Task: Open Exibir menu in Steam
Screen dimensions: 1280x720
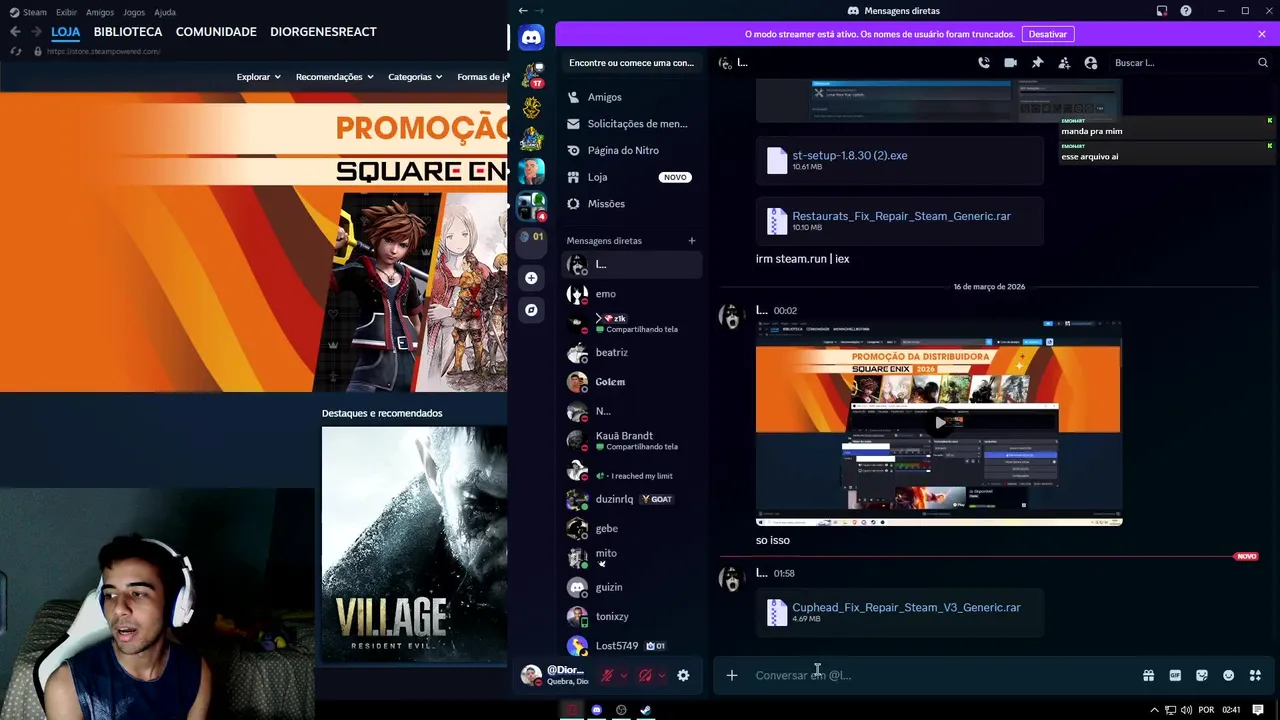Action: 67,12
